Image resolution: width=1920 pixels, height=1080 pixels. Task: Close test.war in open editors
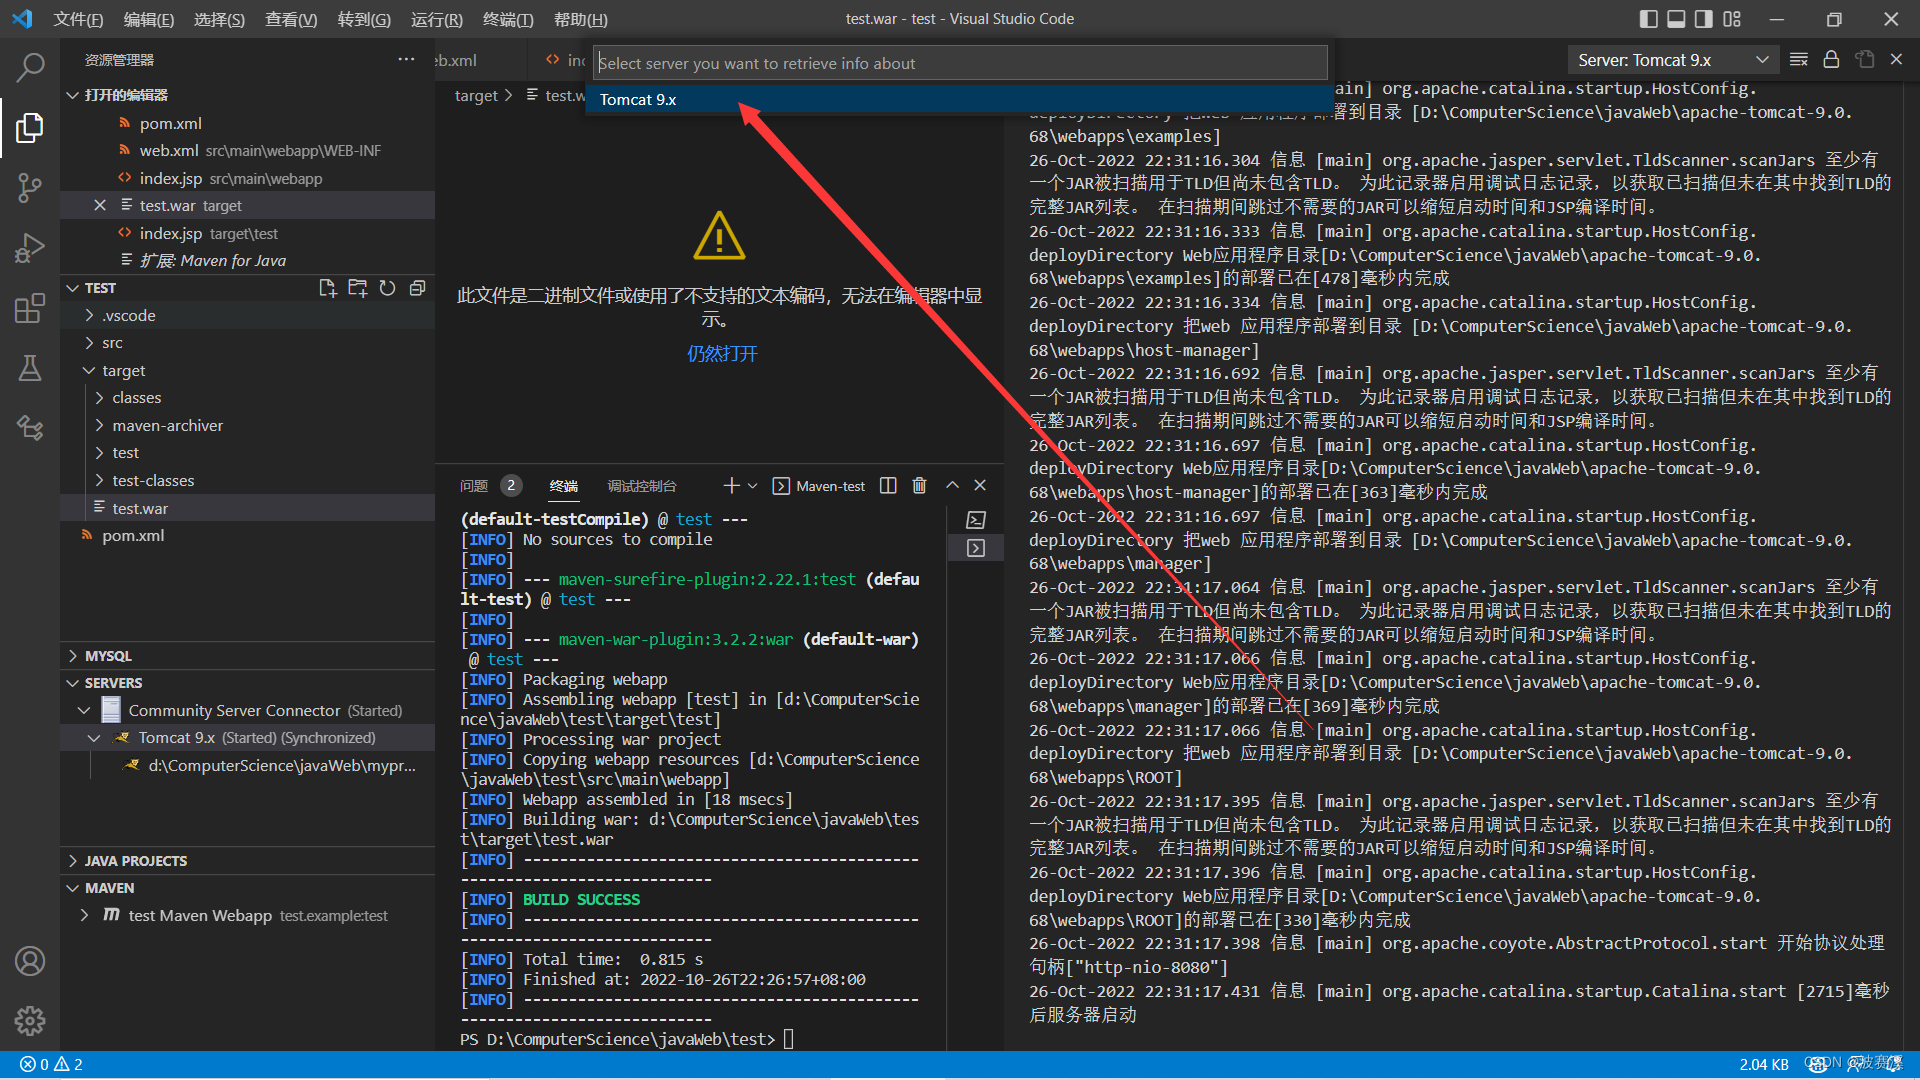tap(100, 206)
